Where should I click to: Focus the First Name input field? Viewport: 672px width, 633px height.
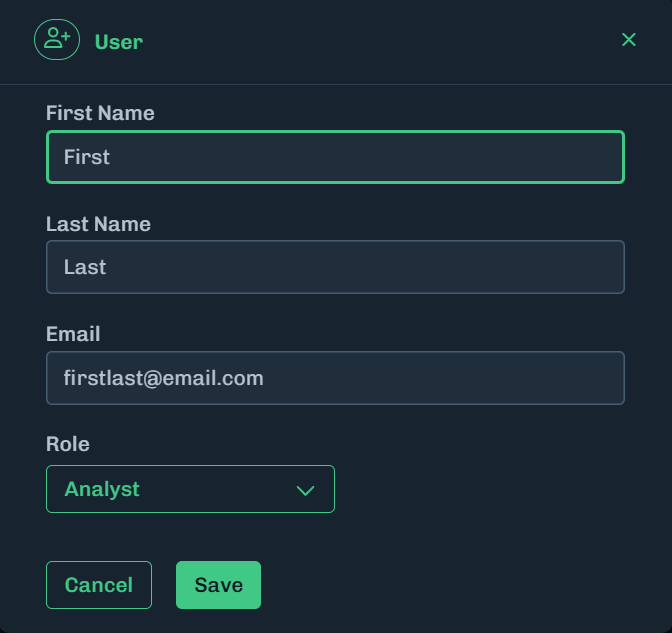[x=335, y=157]
